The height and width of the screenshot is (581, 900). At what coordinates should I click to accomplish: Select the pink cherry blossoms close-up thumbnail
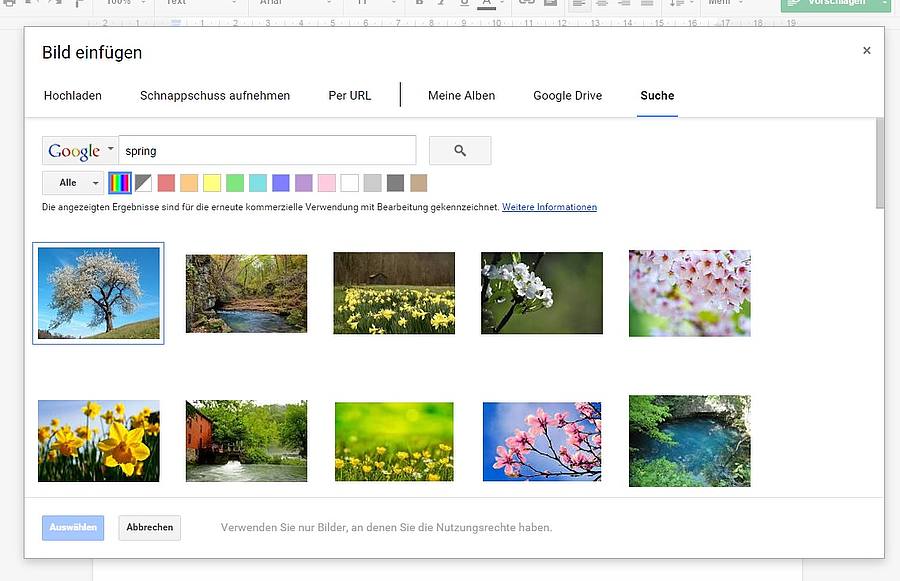(x=689, y=293)
